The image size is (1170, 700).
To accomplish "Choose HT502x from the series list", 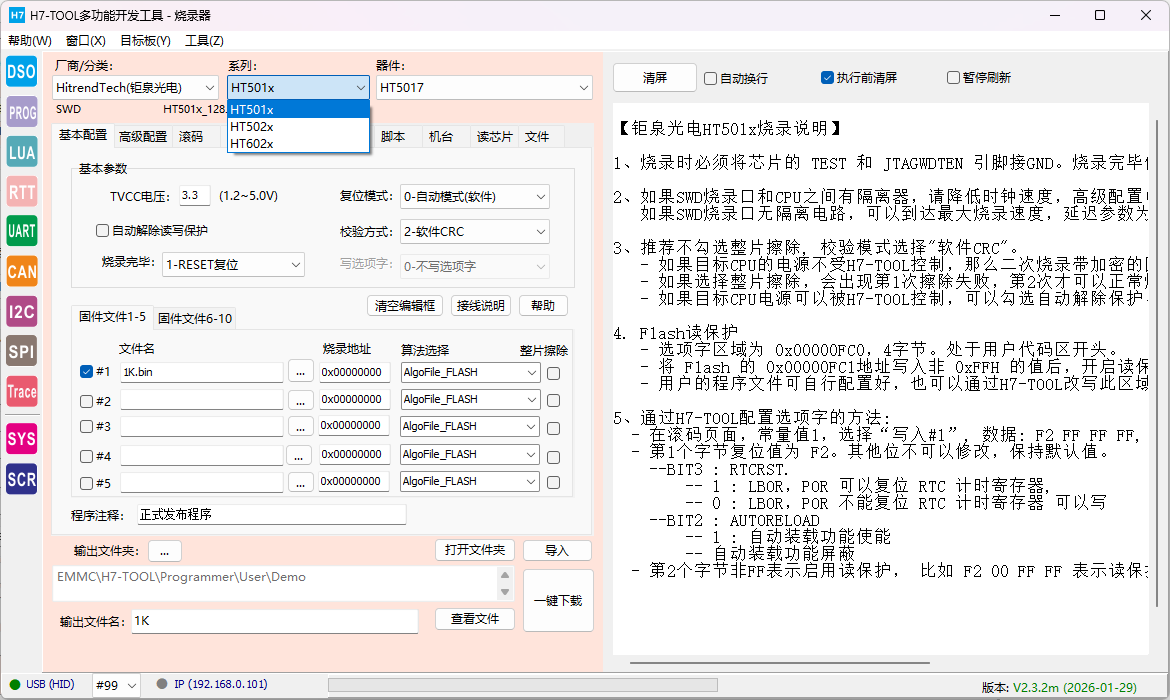I will [252, 127].
